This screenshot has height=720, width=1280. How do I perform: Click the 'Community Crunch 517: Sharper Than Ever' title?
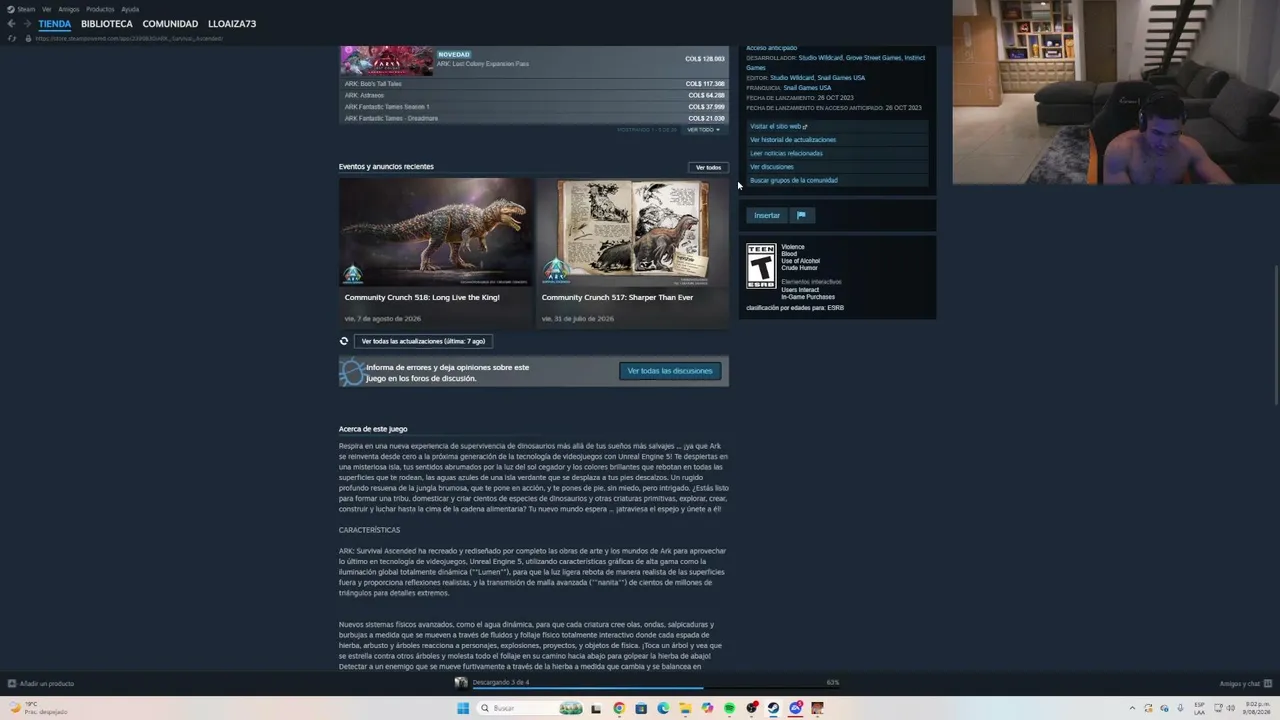(x=617, y=297)
